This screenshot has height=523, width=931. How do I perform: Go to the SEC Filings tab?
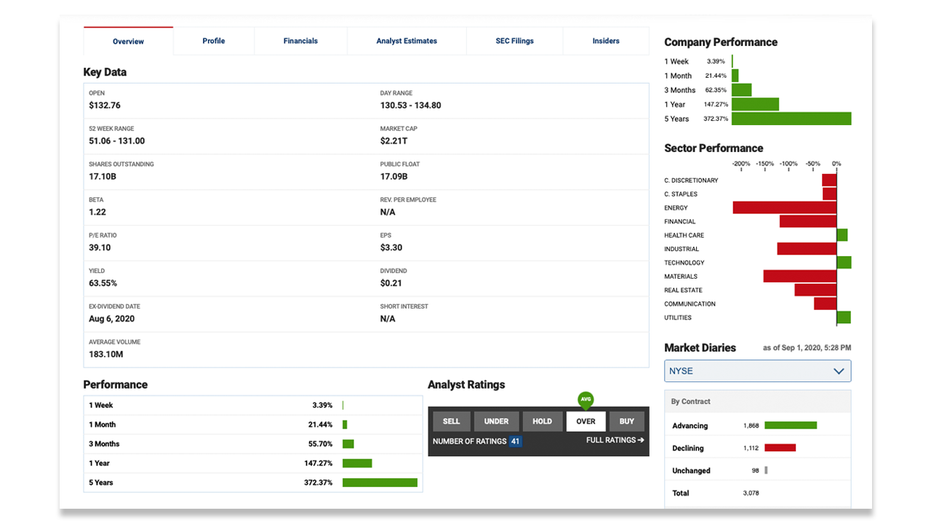pos(514,41)
